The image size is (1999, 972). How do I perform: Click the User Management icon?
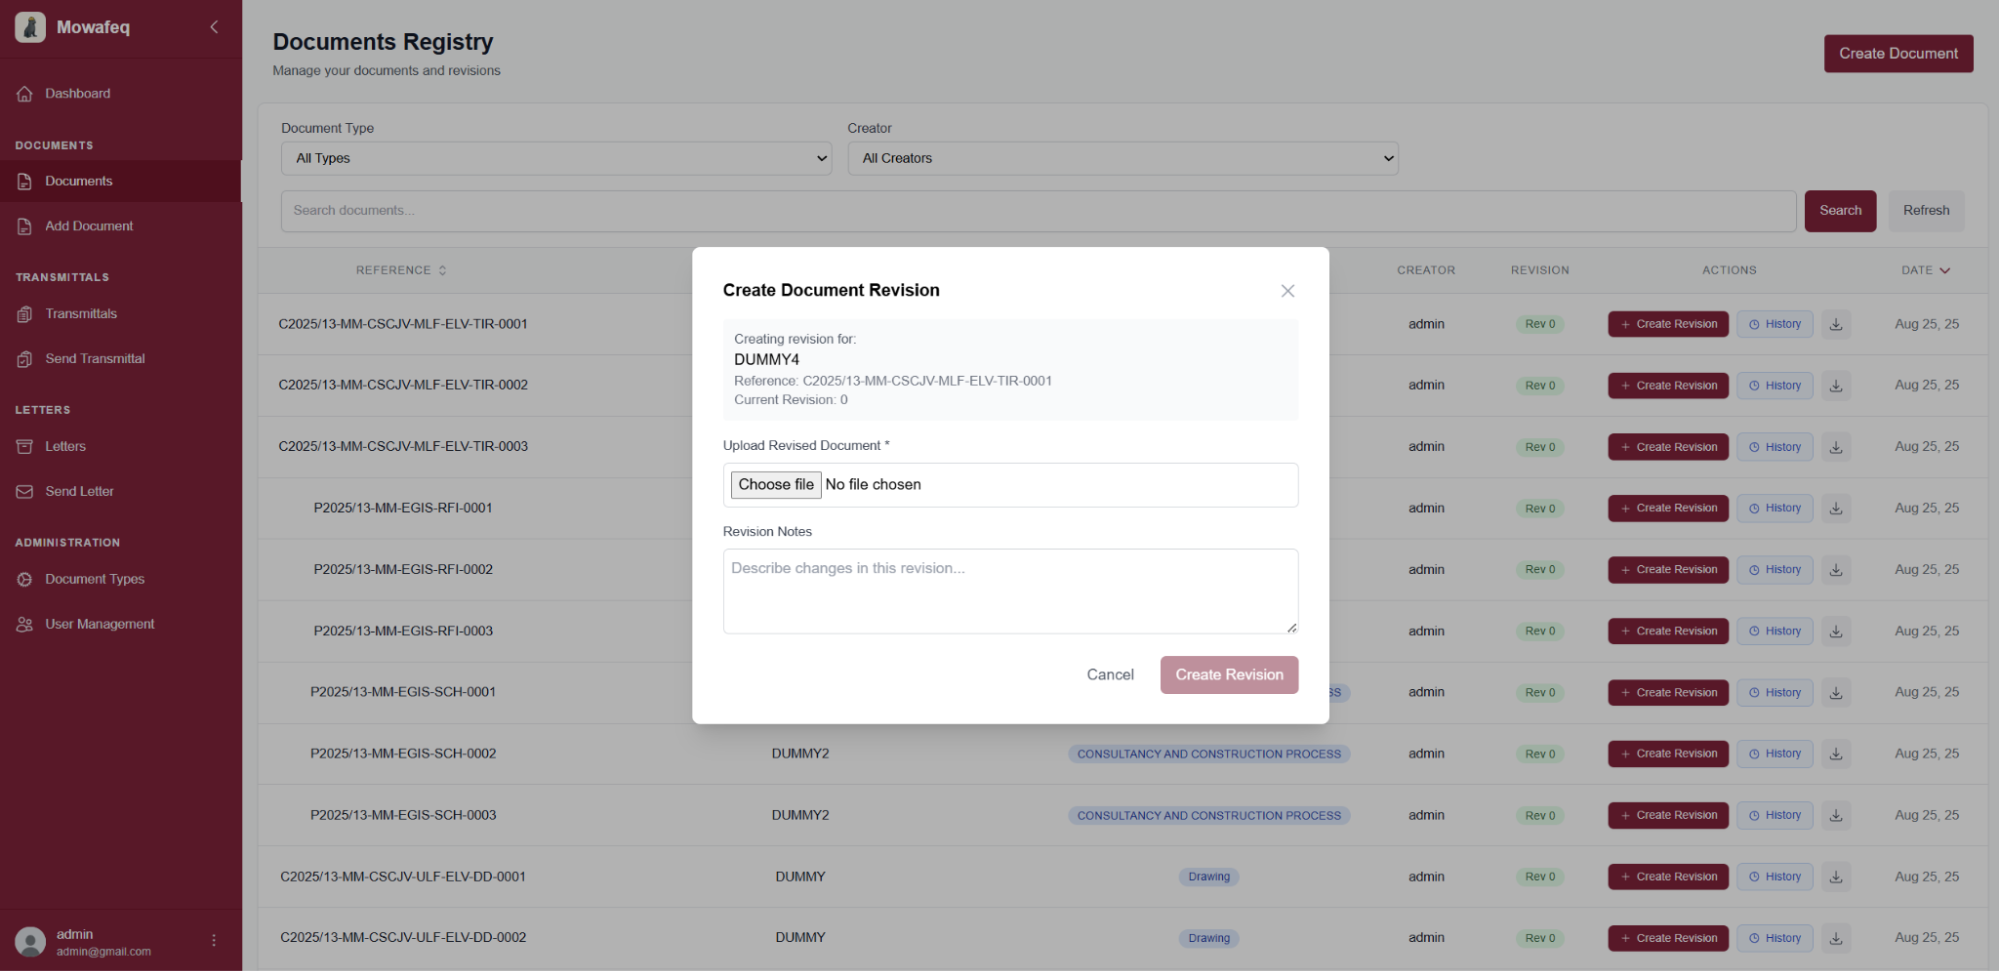(x=25, y=623)
